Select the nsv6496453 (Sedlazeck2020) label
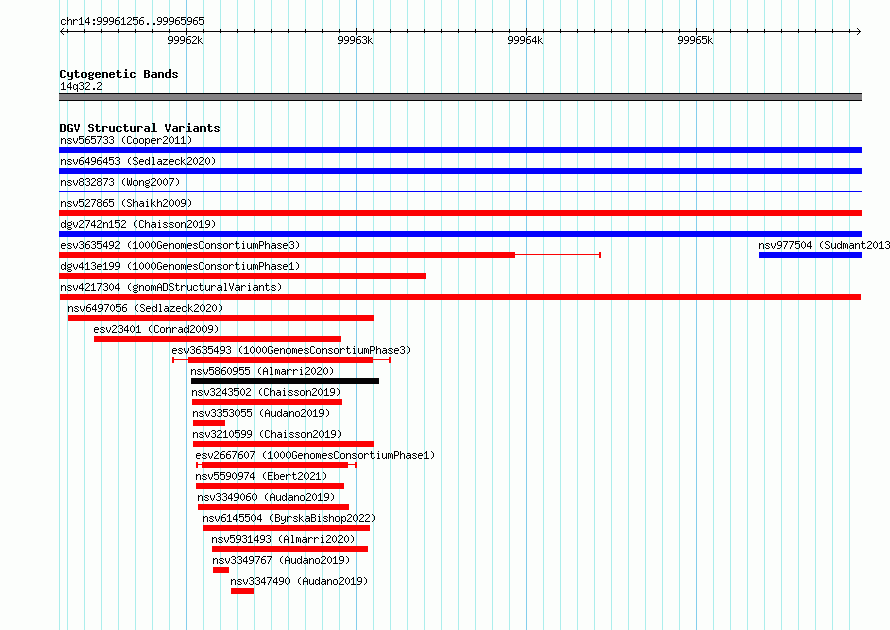 (138, 161)
